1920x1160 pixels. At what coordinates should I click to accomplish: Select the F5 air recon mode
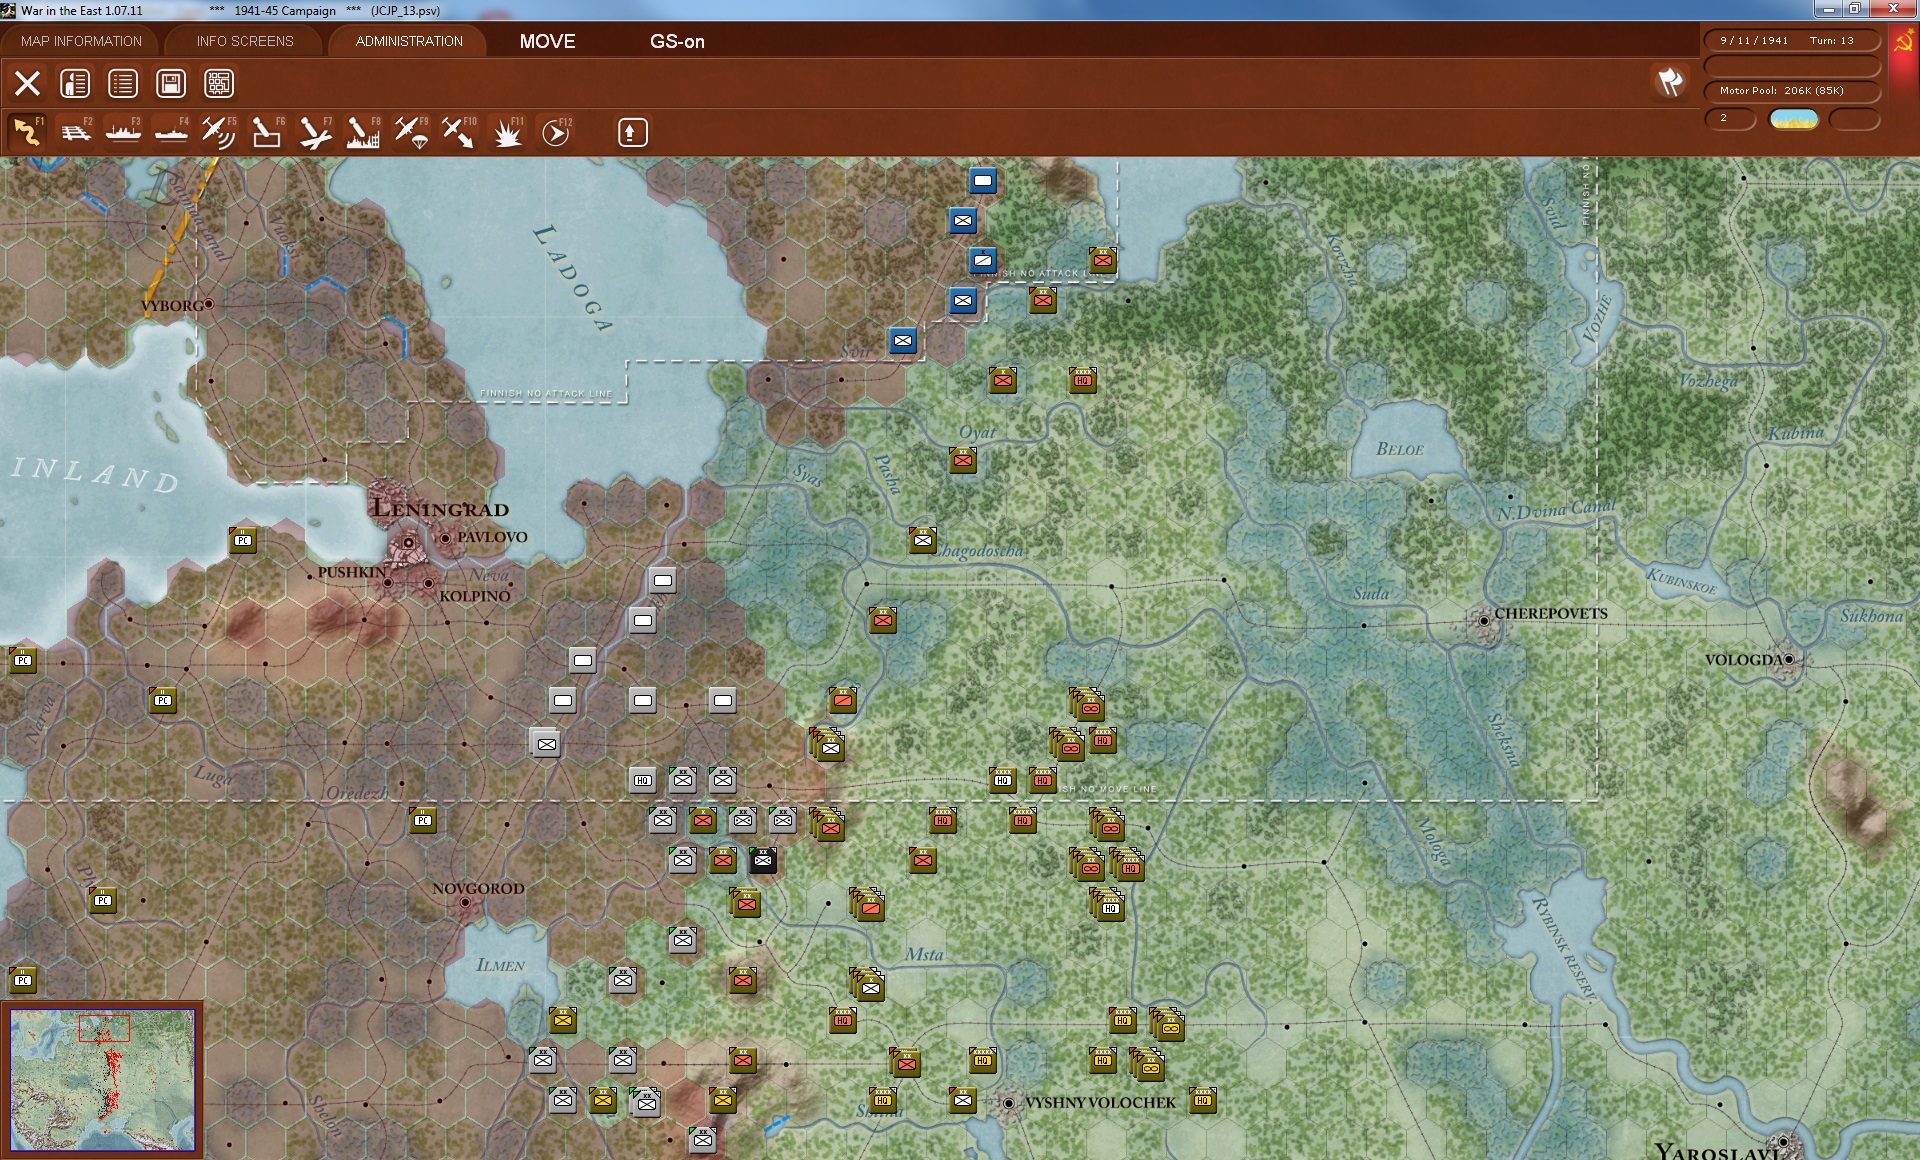(219, 132)
